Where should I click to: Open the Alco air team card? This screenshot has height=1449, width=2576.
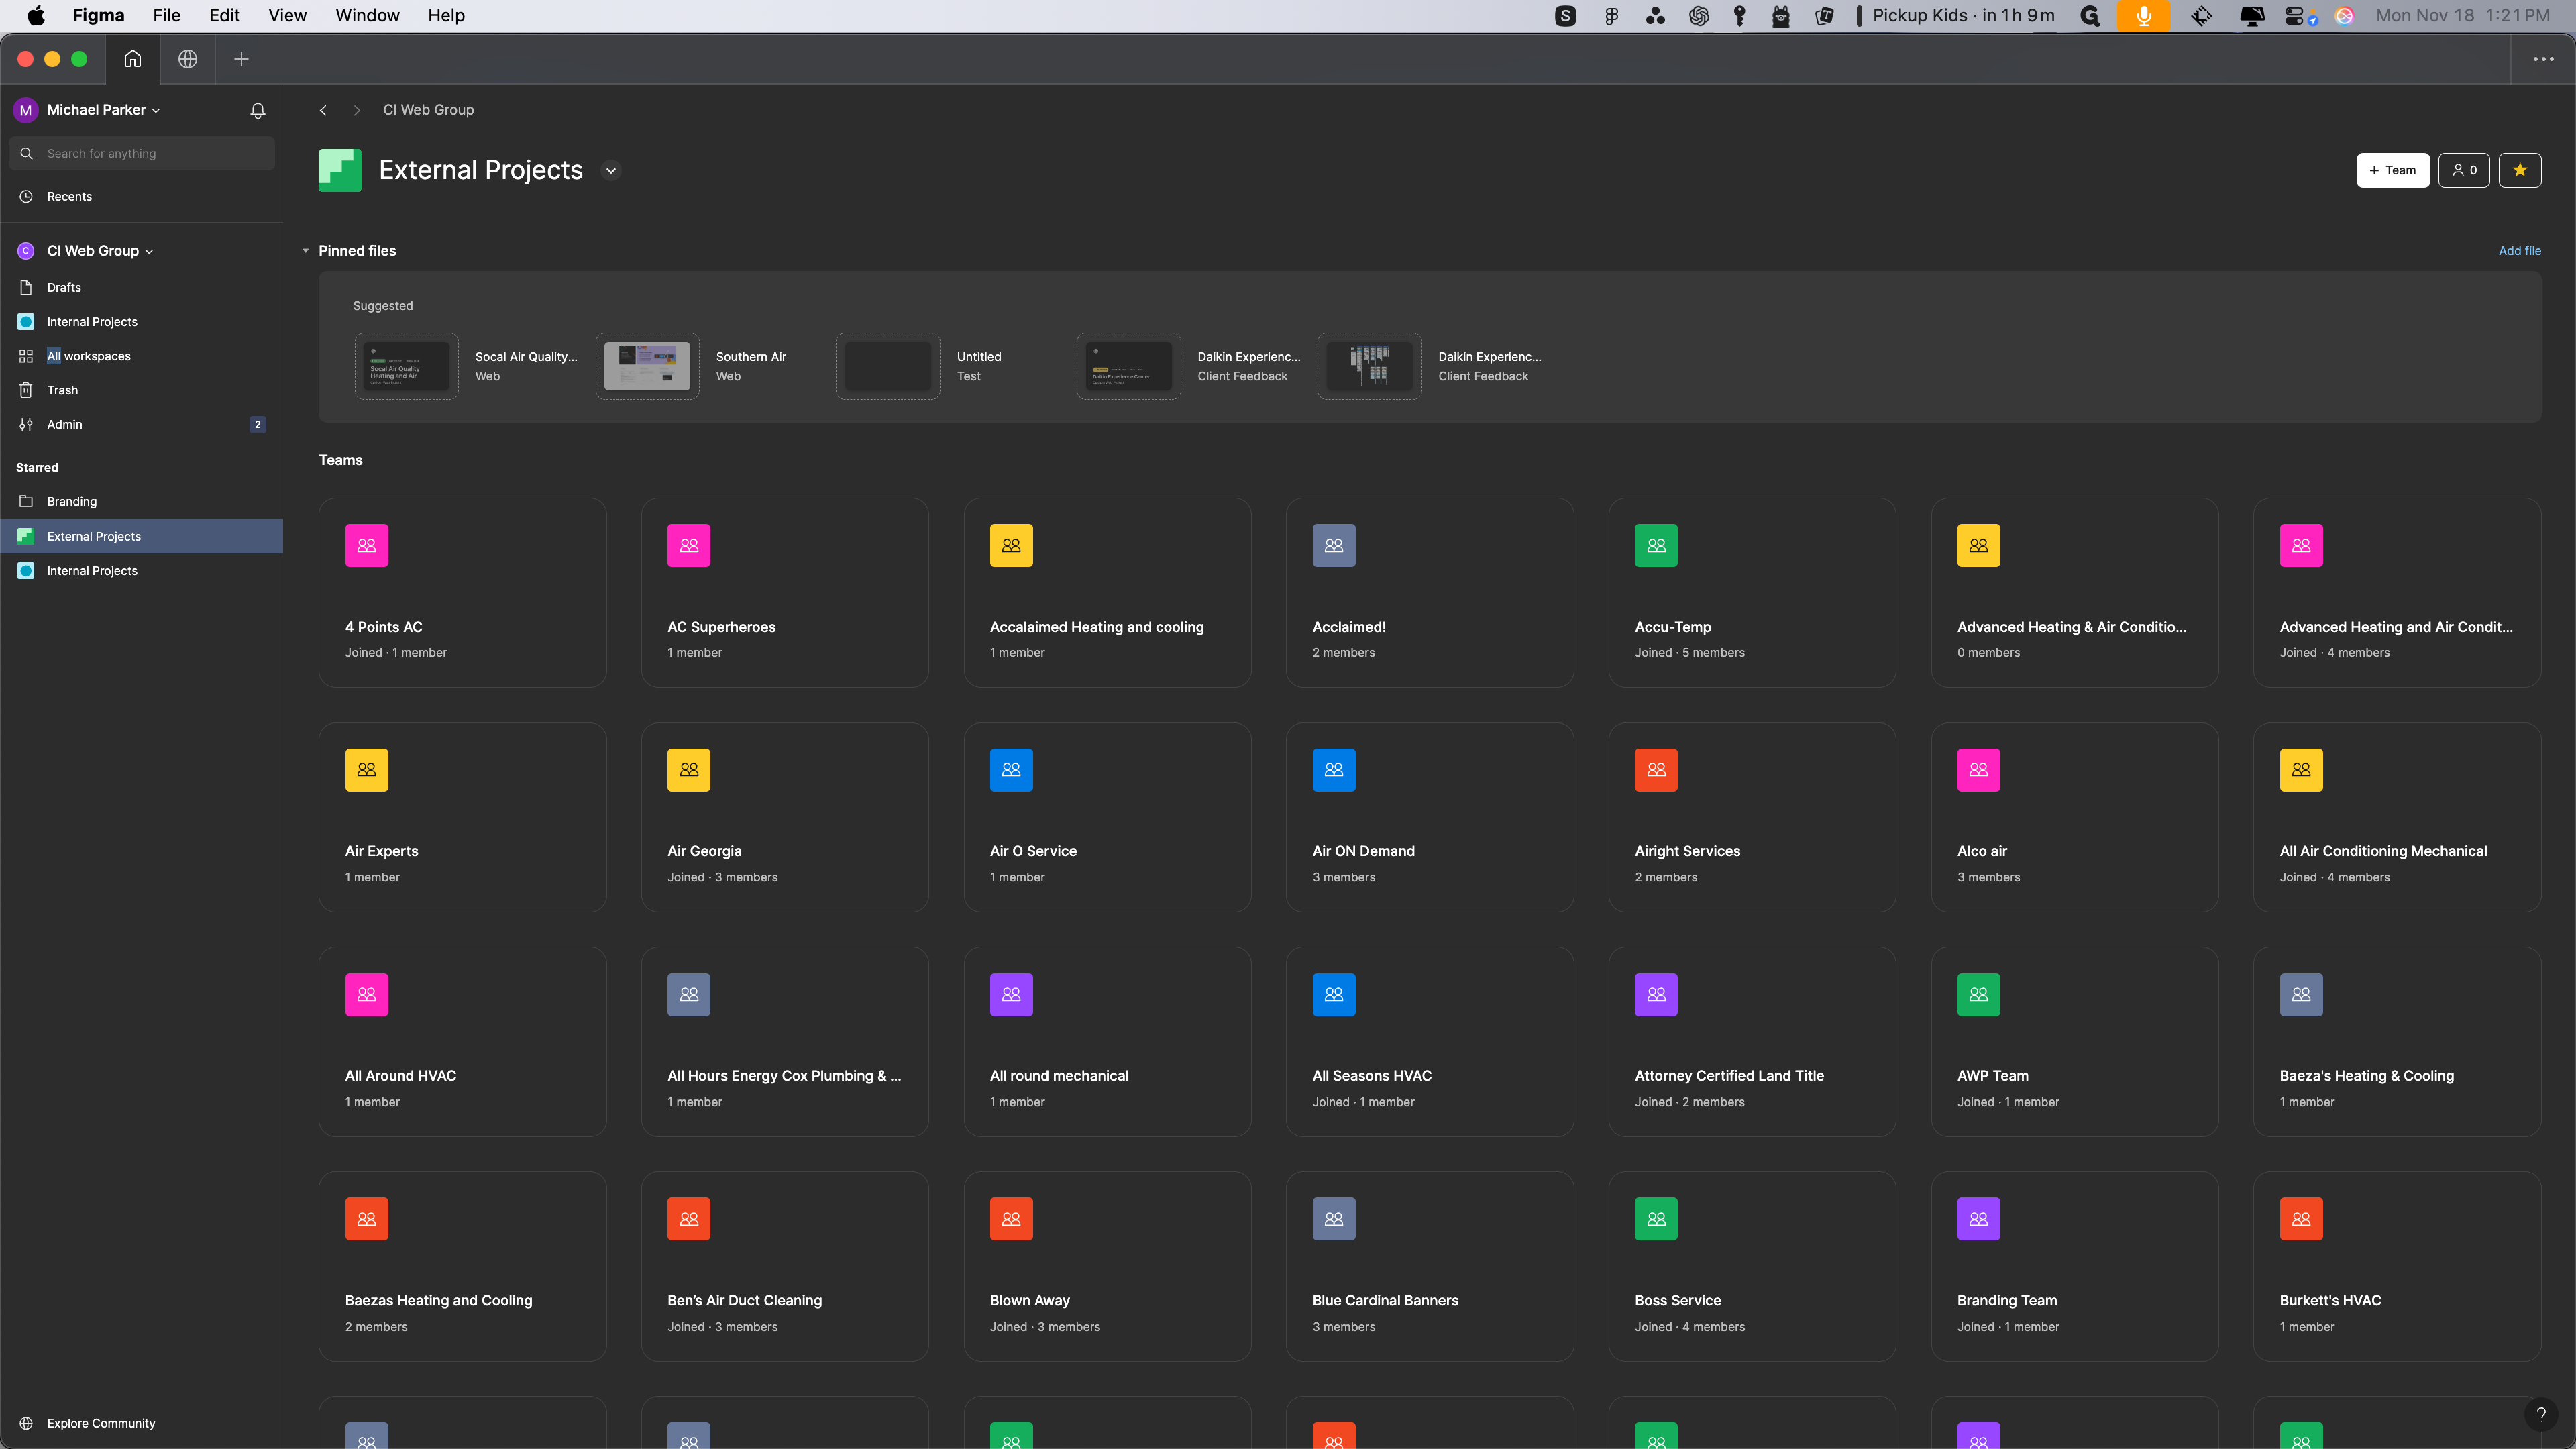point(2075,817)
